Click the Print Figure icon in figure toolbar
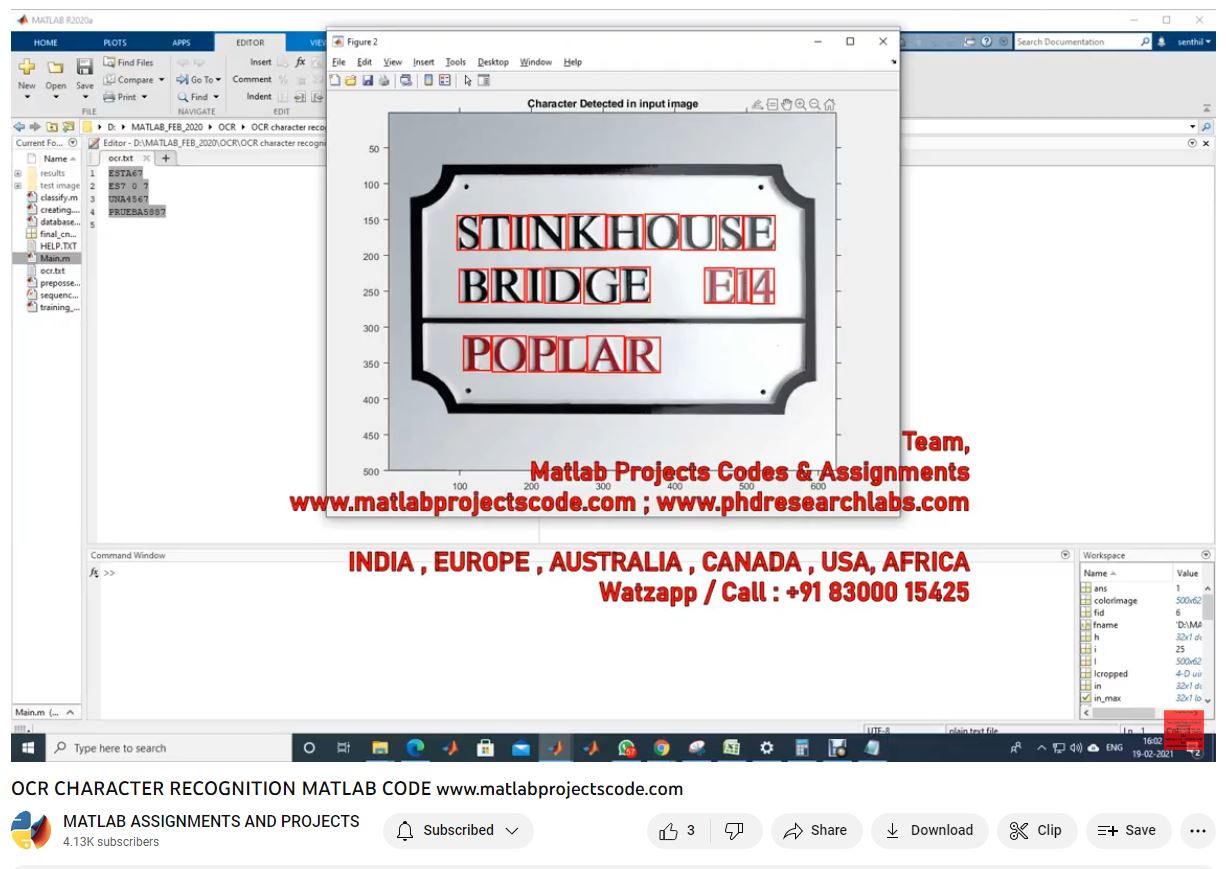 point(384,81)
